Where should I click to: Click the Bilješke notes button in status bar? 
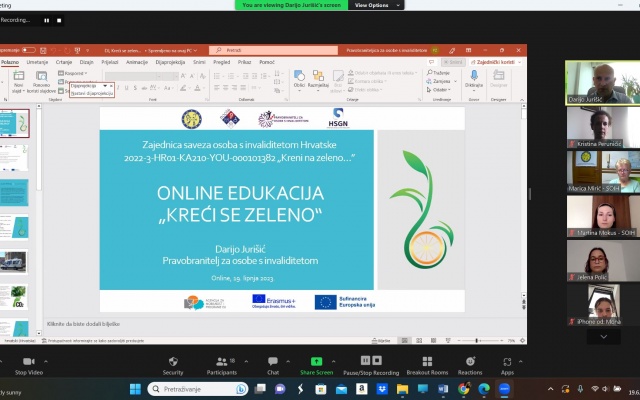pyautogui.click(x=381, y=340)
